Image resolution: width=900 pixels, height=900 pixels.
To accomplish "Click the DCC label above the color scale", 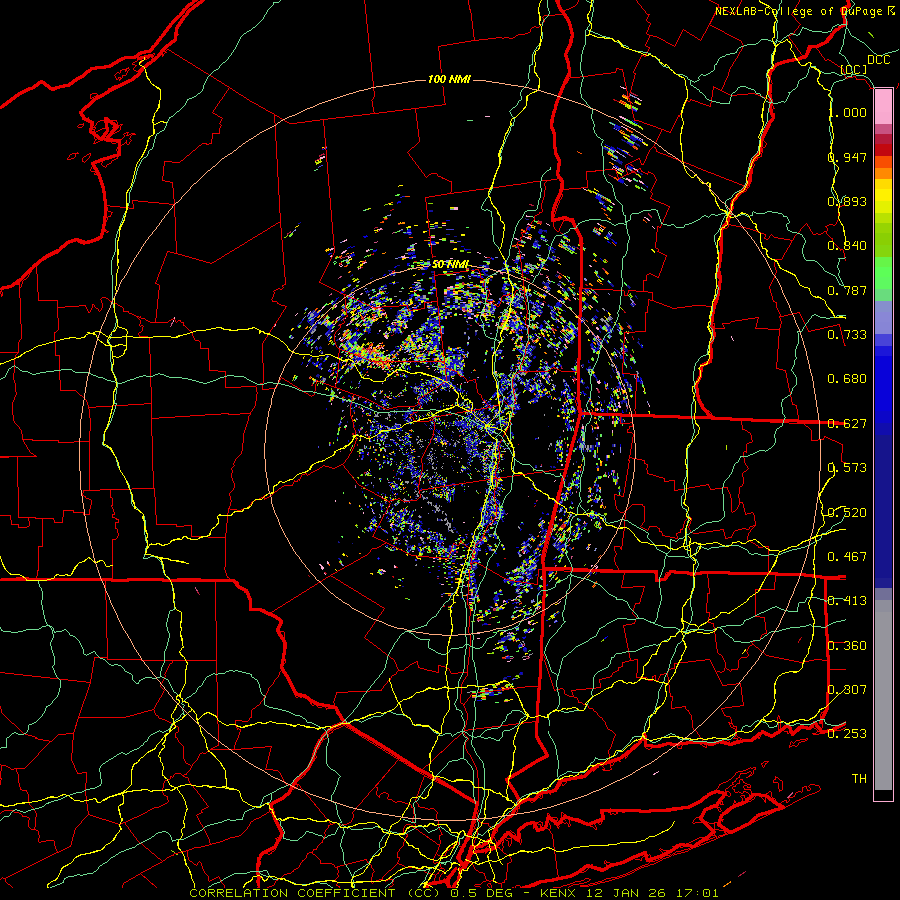I will 878,60.
